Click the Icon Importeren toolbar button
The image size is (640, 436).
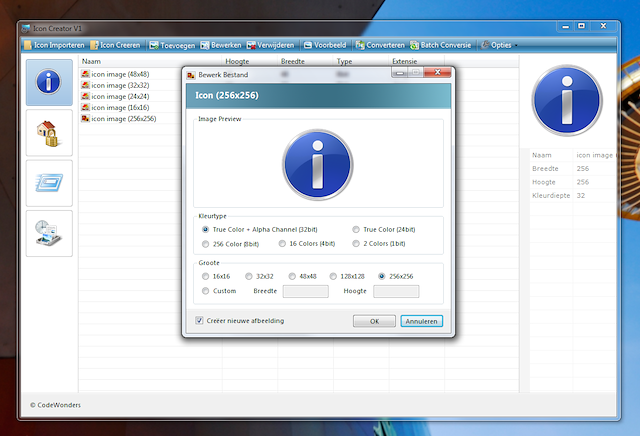(54, 45)
